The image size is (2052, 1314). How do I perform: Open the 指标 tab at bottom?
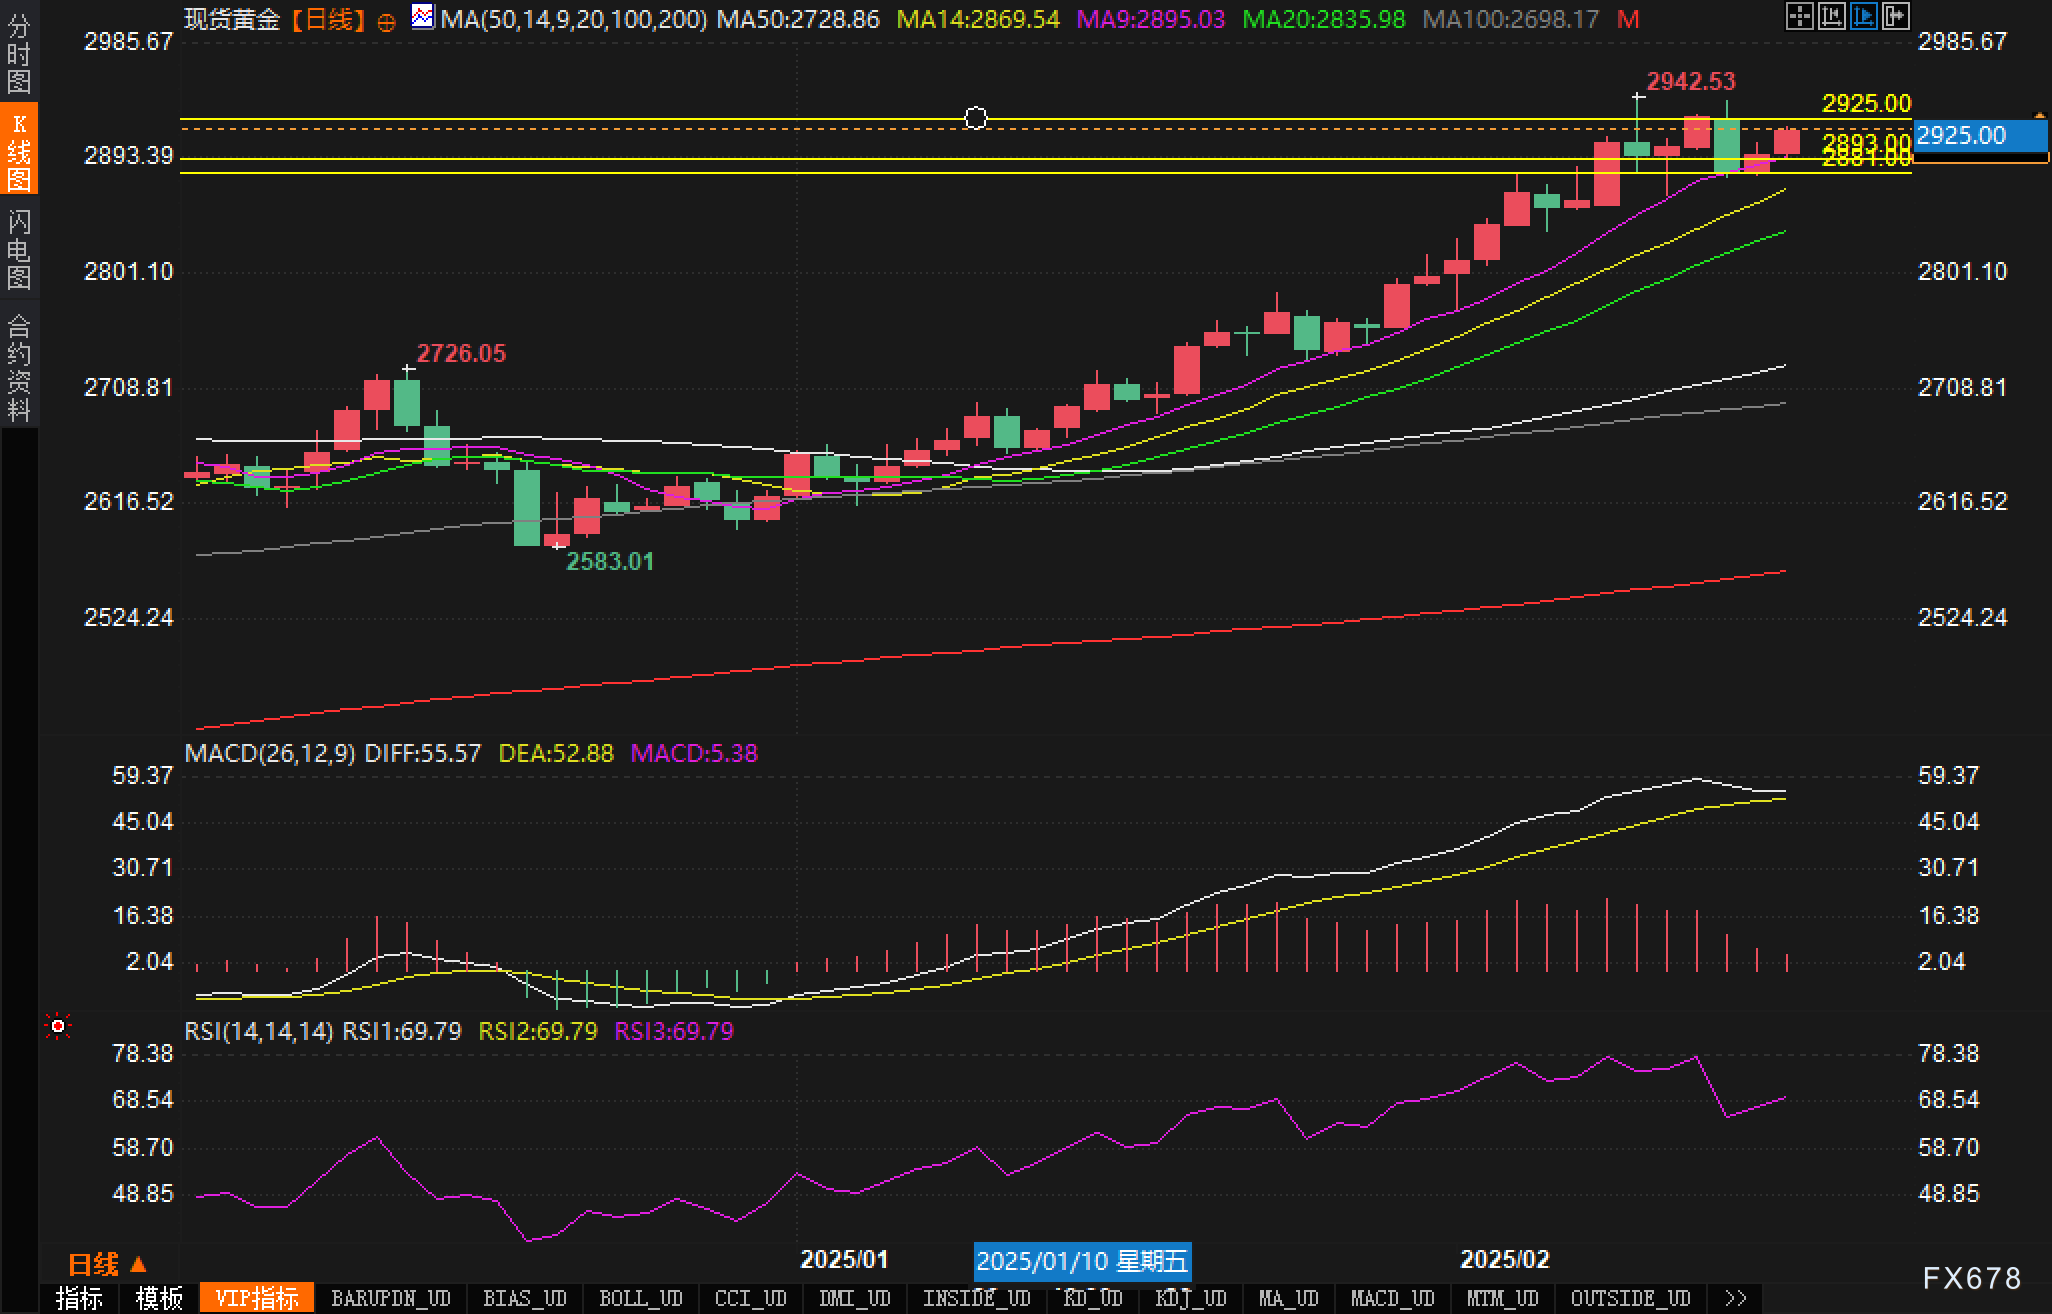click(x=79, y=1298)
